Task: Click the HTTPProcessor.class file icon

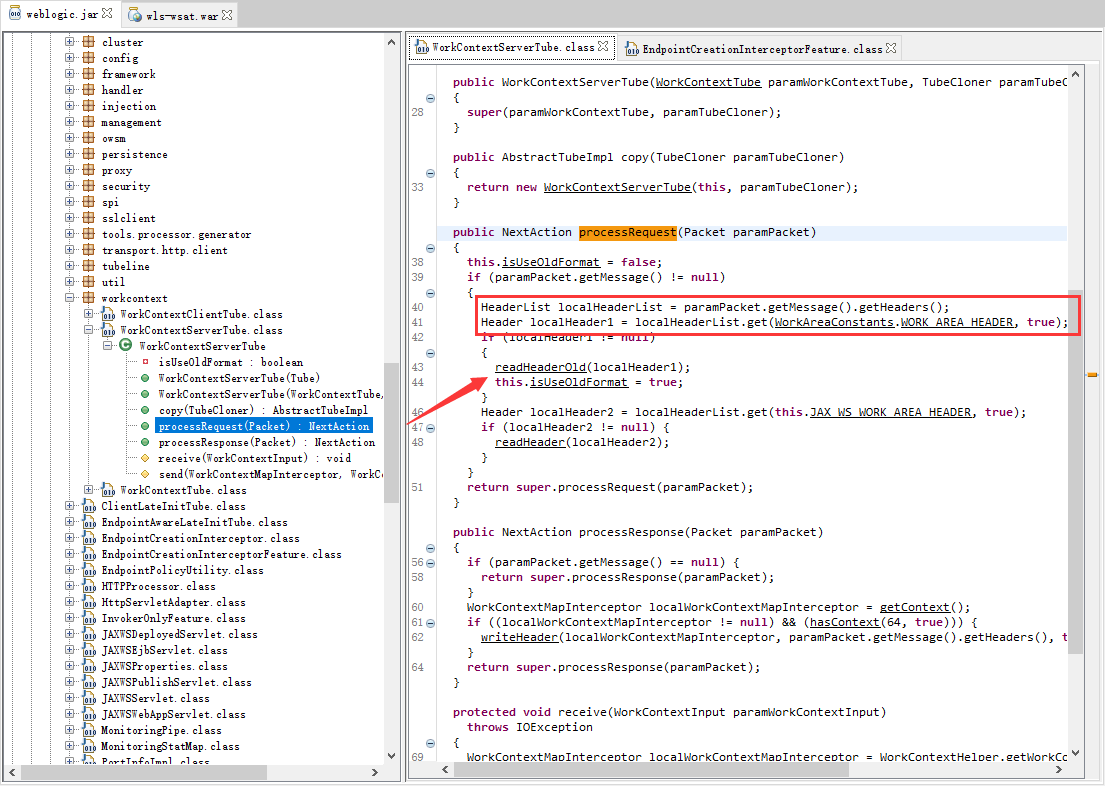Action: pos(89,587)
